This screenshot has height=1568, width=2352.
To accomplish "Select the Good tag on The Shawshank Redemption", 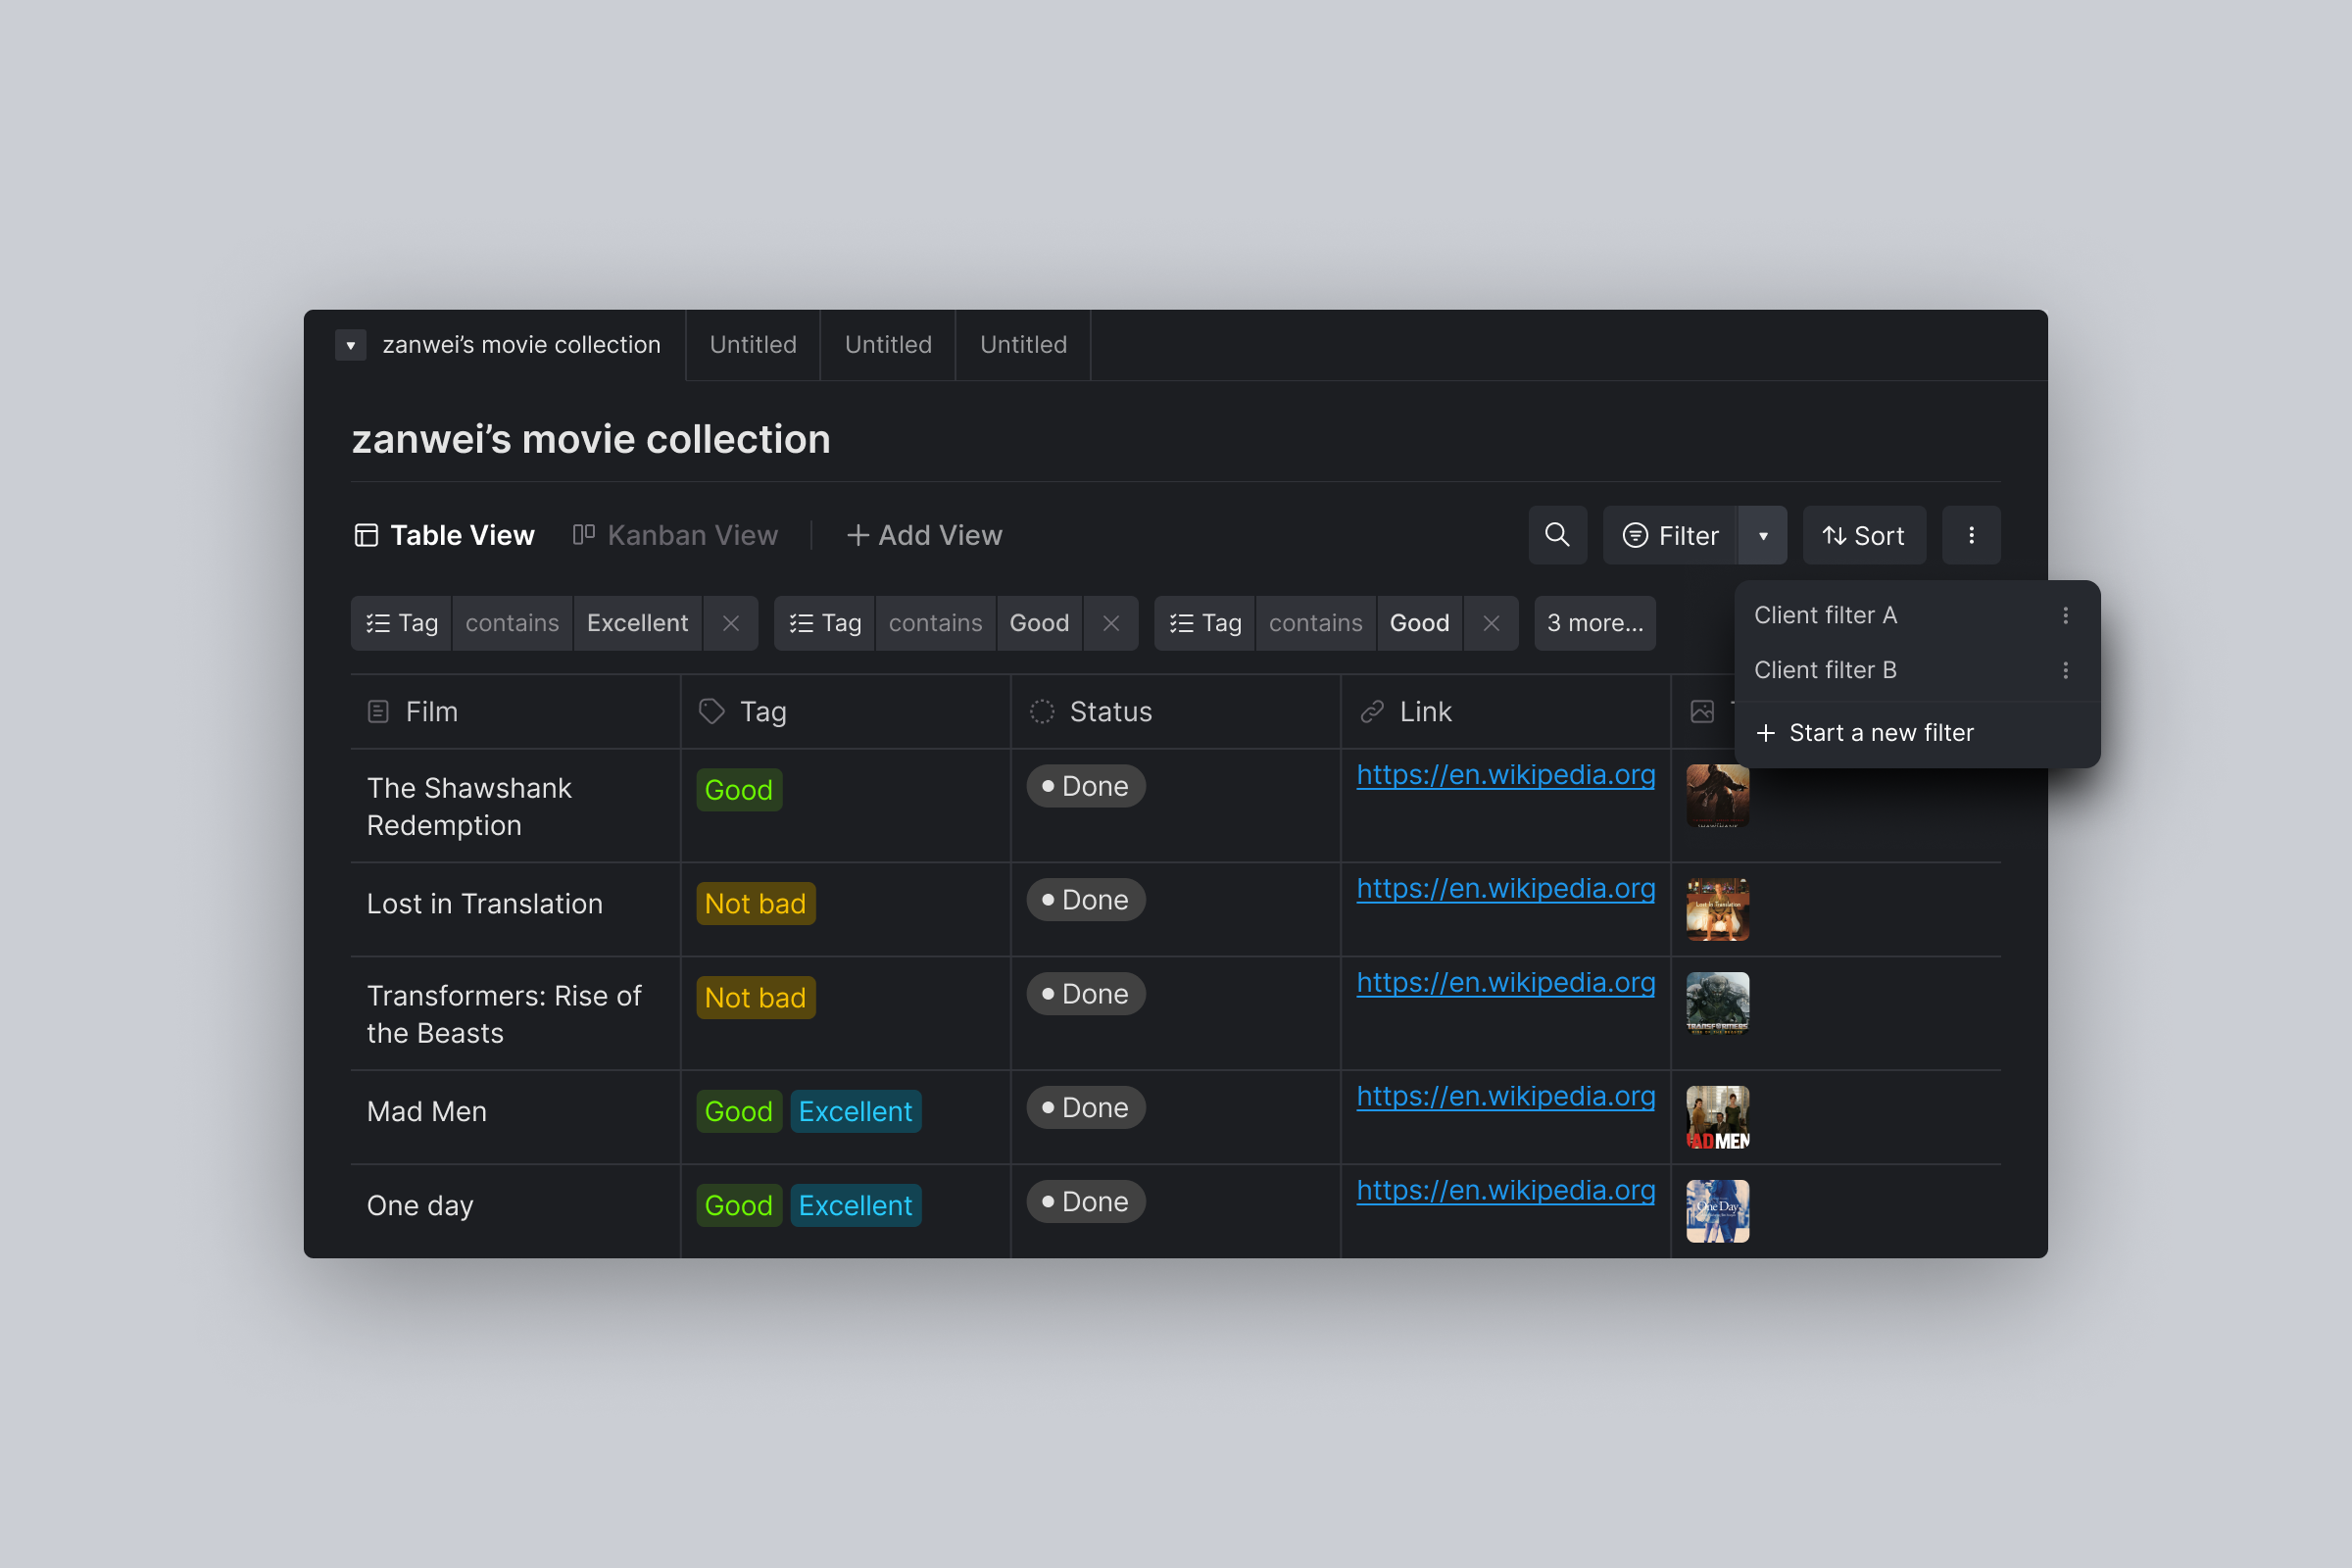I will click(x=738, y=789).
